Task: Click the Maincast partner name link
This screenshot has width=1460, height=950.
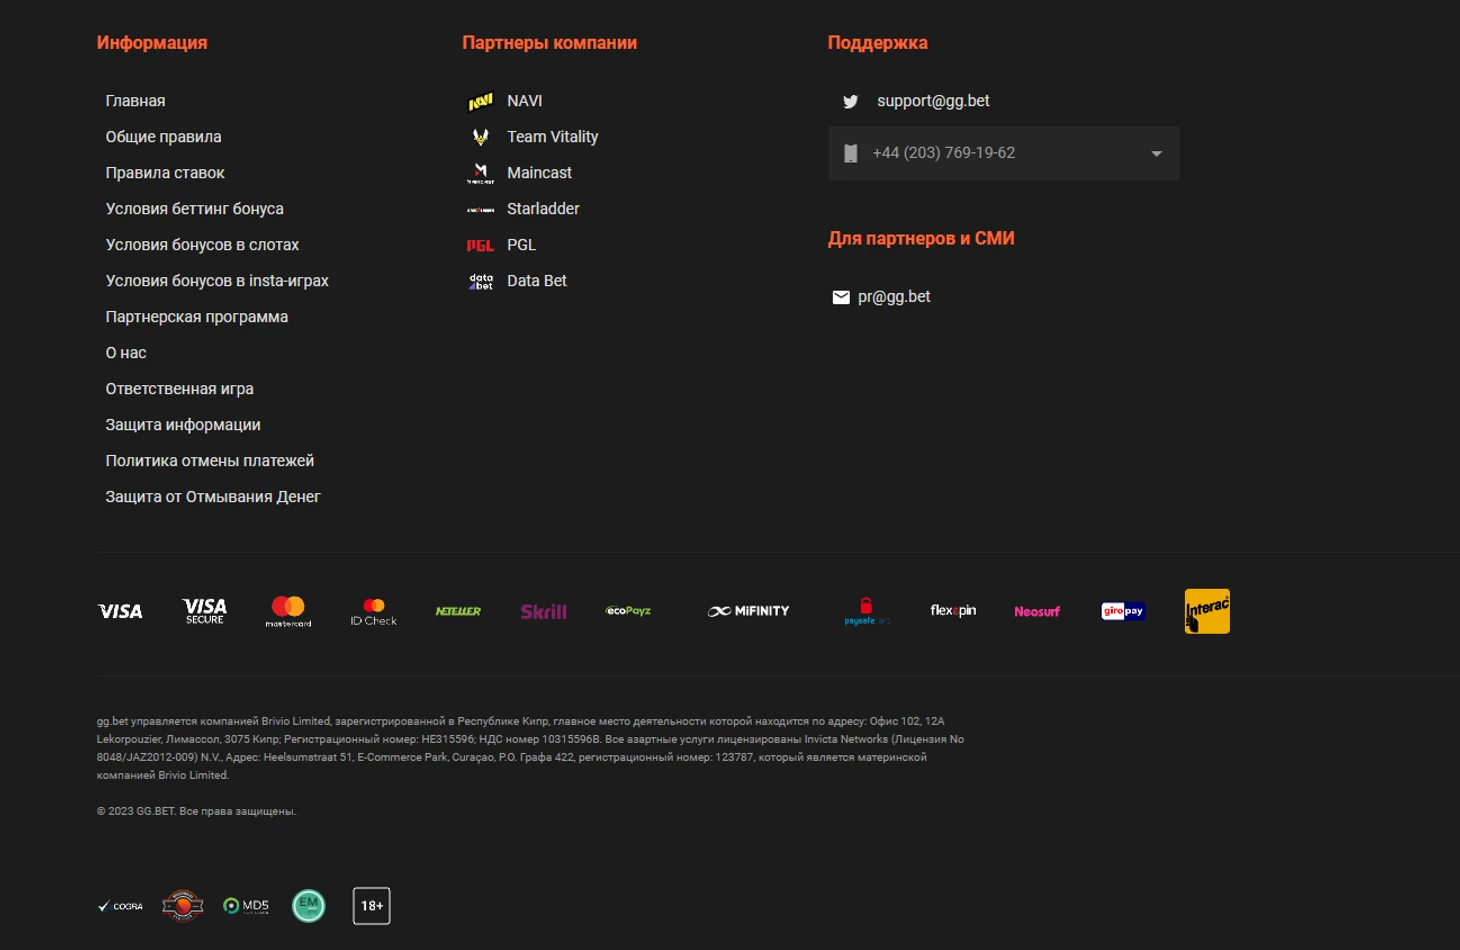Action: point(540,173)
